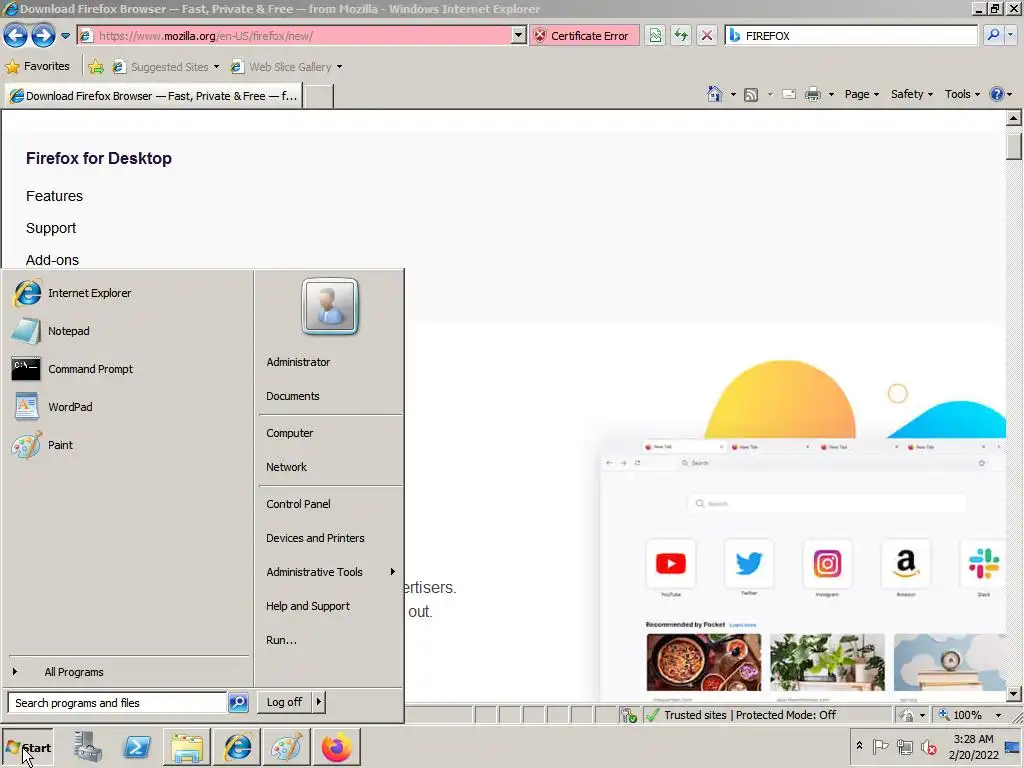The width and height of the screenshot is (1024, 768).
Task: Click the Add-ons link on page
Action: click(52, 260)
